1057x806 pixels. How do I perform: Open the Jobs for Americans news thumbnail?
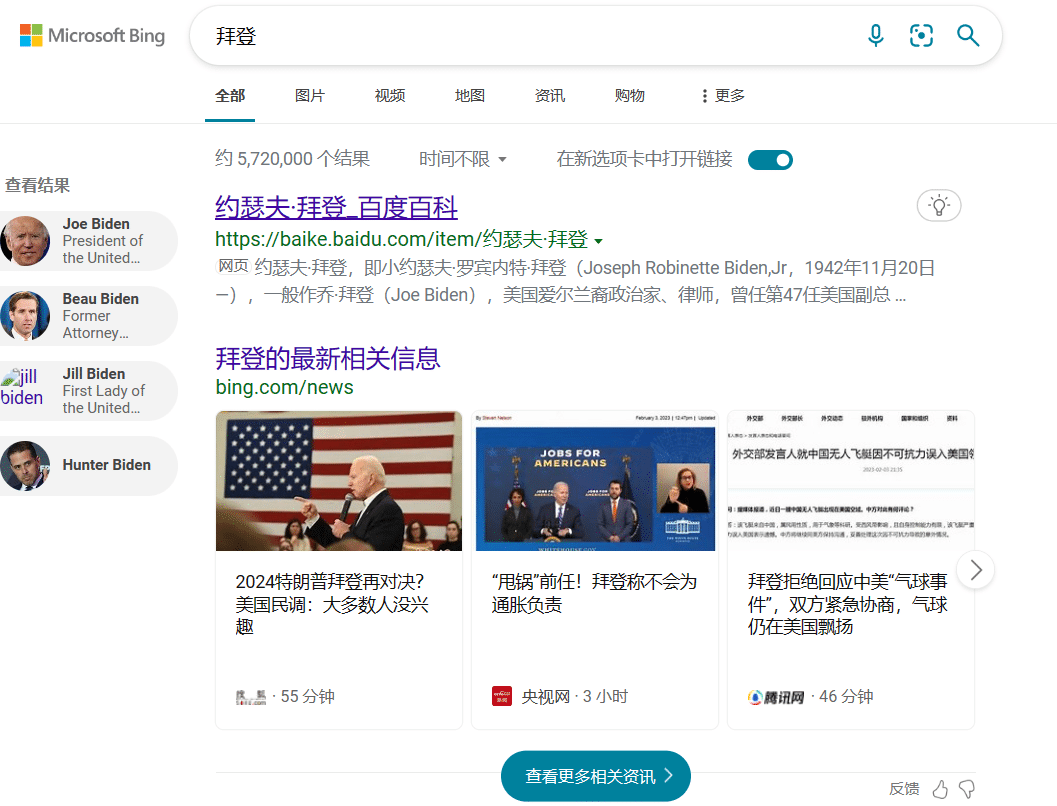point(595,481)
